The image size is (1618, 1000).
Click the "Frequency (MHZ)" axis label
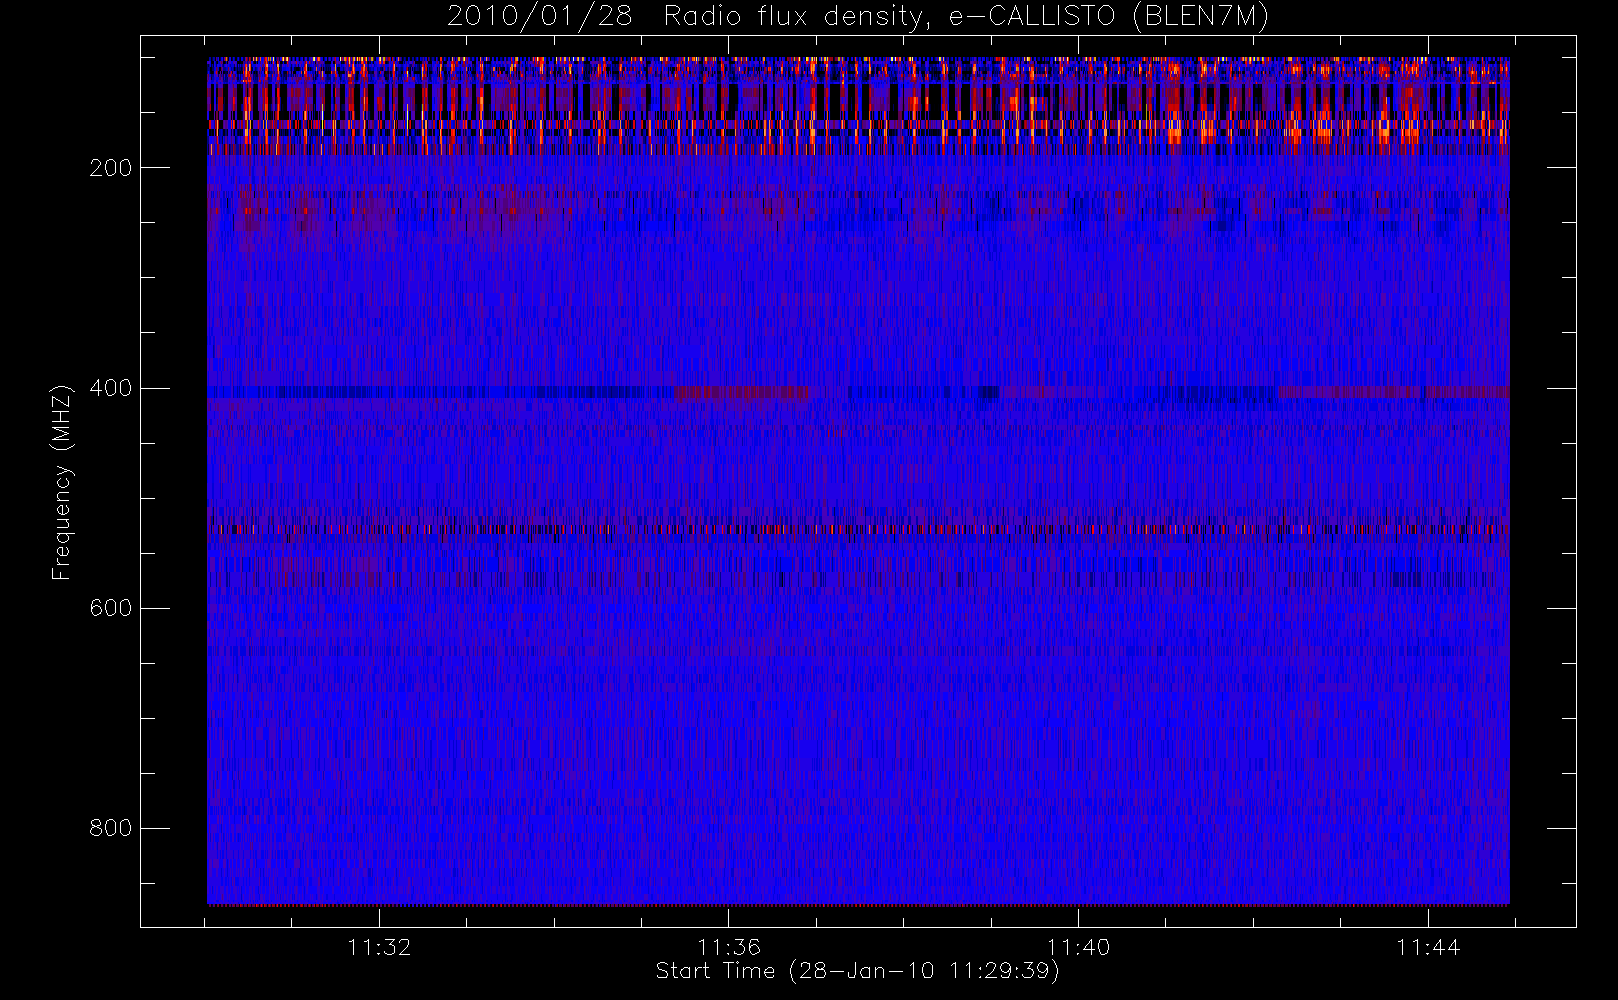pos(62,482)
